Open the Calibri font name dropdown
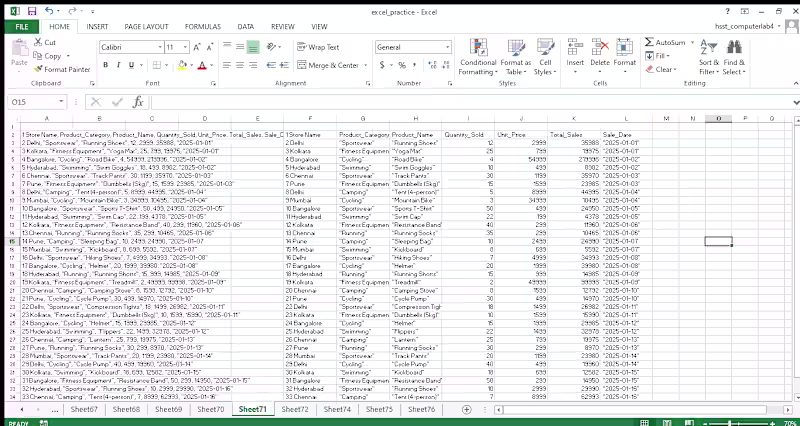This screenshot has width=800, height=426. [x=160, y=47]
